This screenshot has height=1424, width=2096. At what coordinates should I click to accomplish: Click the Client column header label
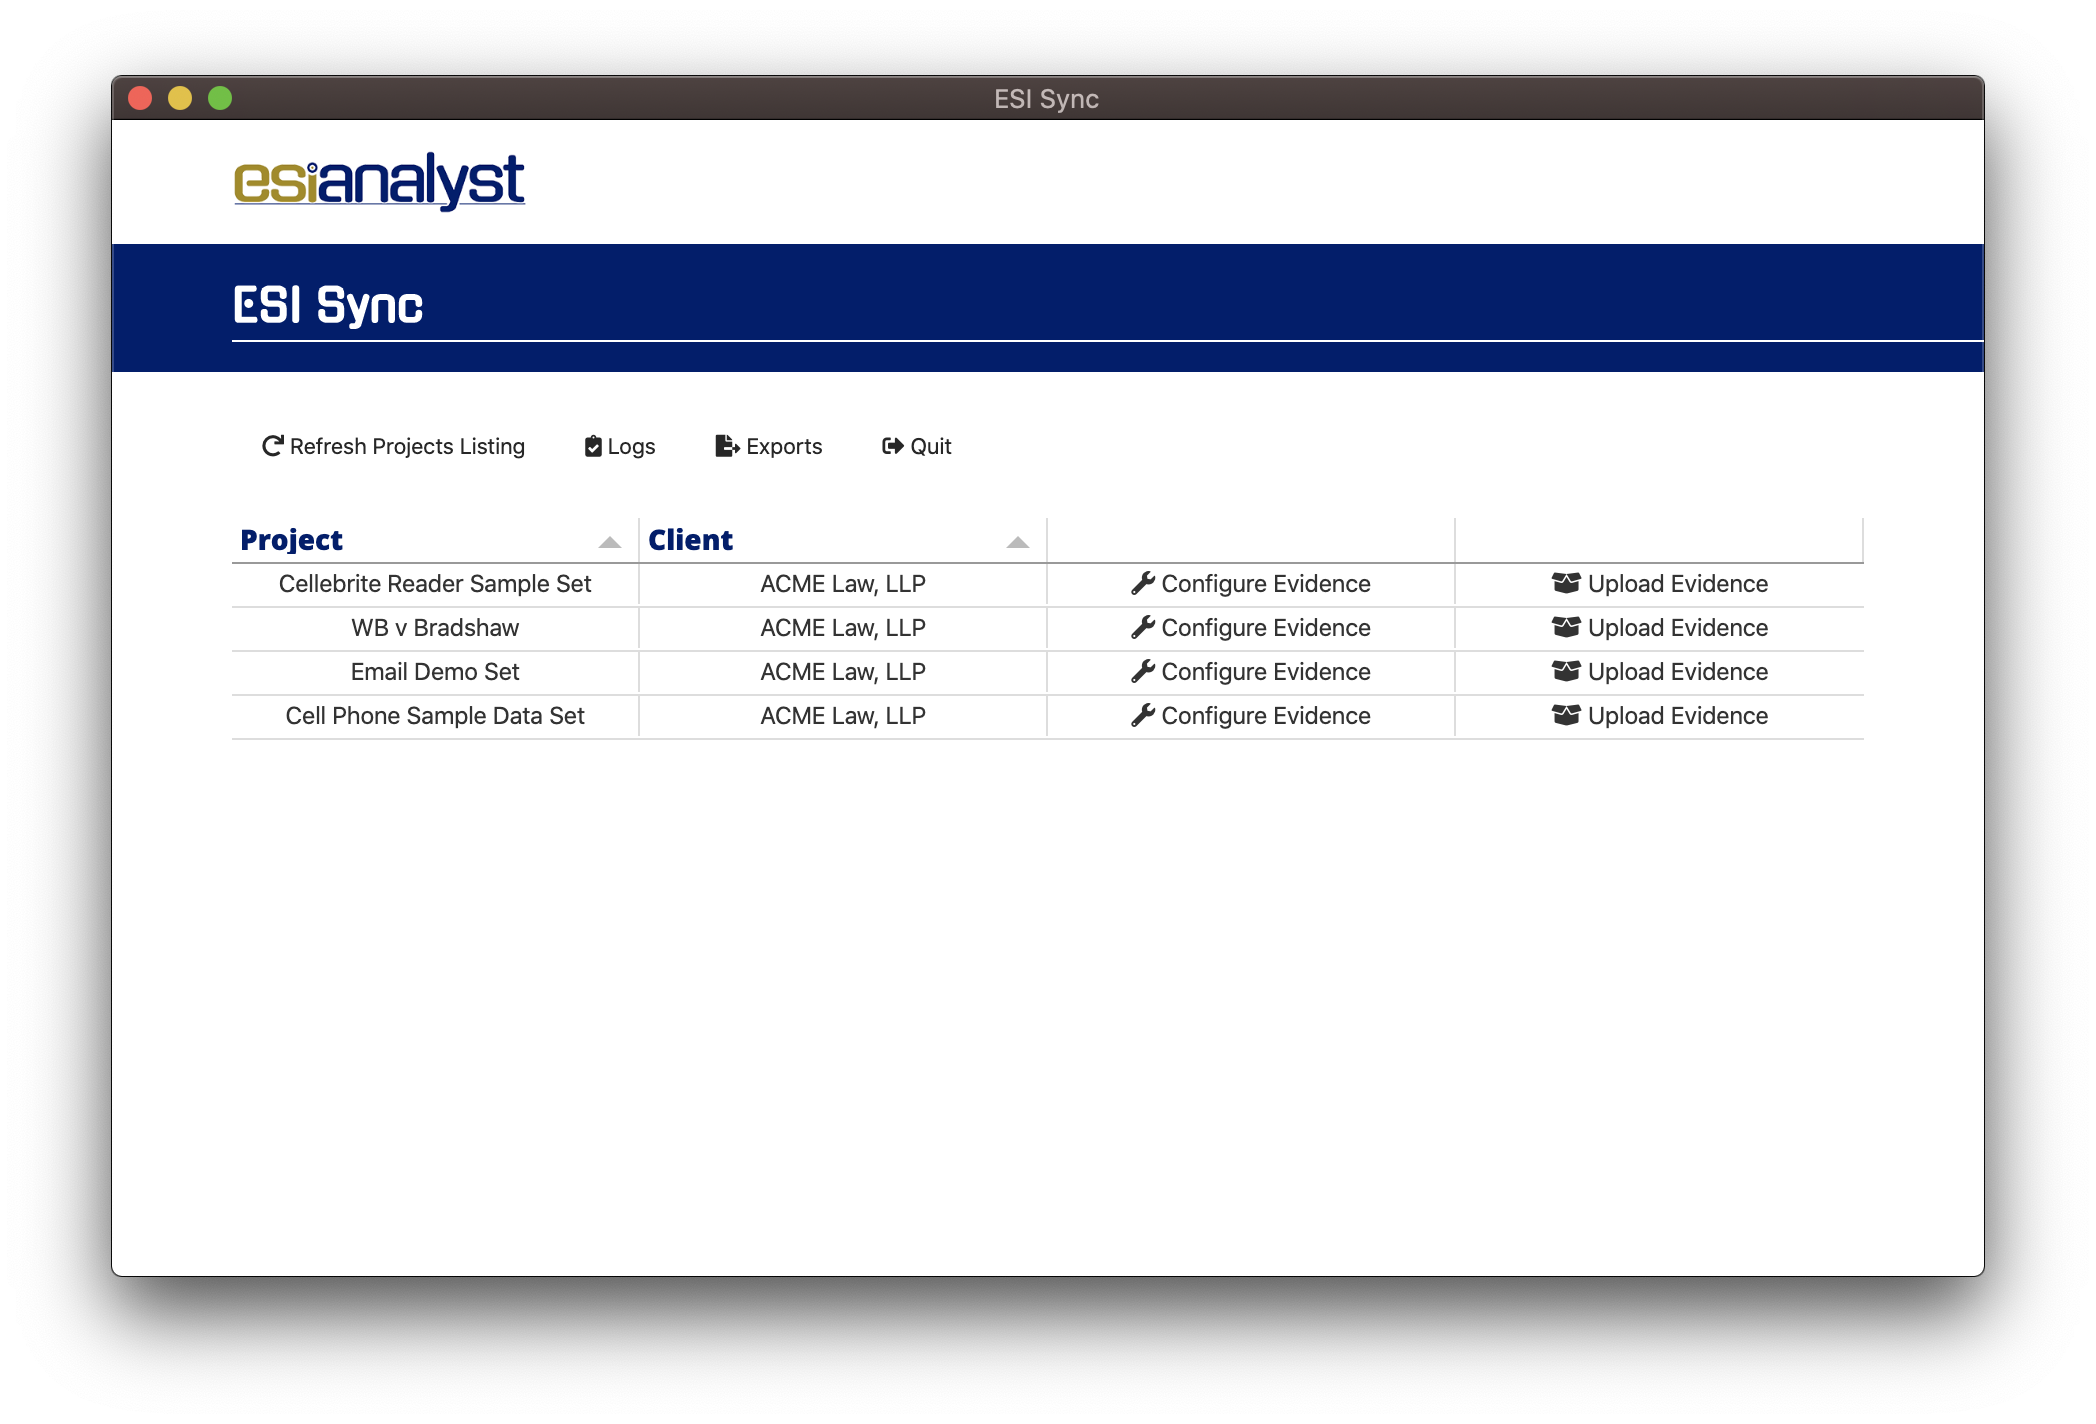[690, 540]
